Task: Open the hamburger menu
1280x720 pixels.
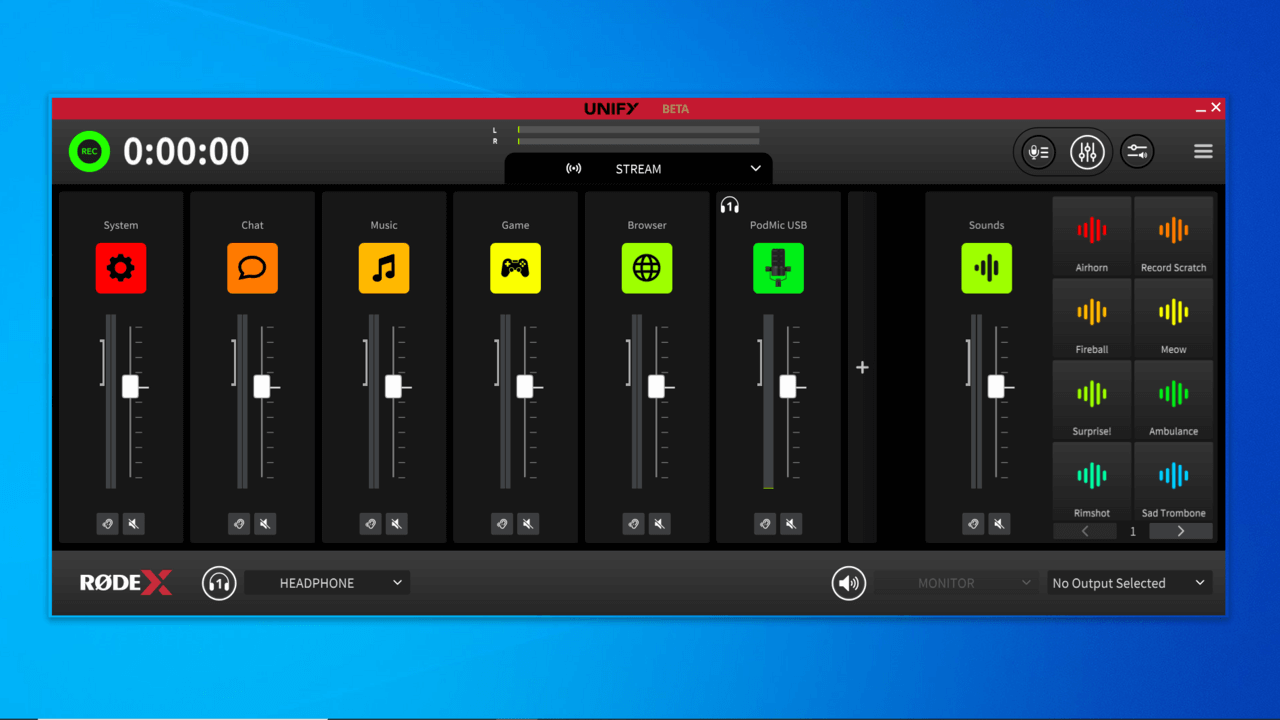Action: 1203,152
